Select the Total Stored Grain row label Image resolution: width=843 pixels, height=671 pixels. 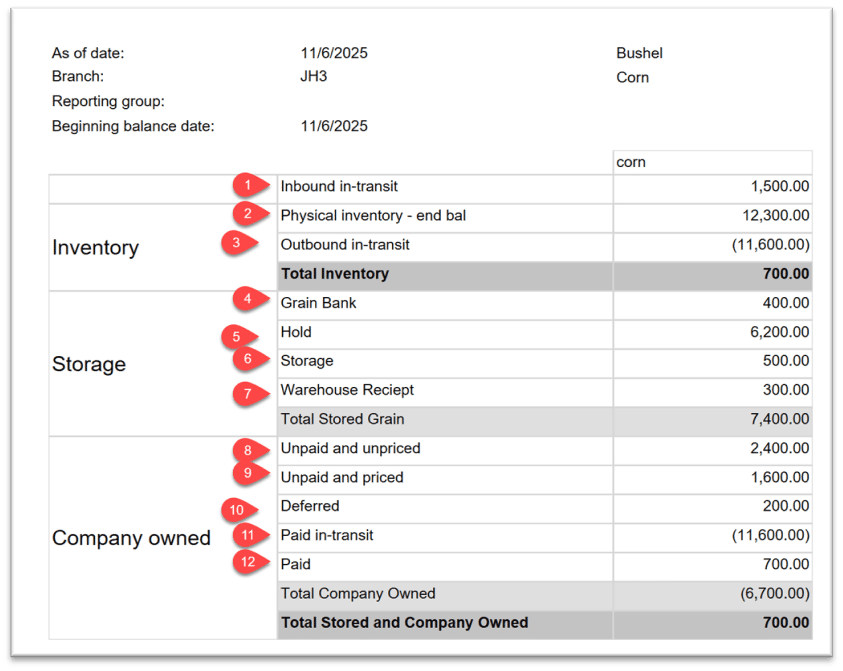tap(342, 419)
